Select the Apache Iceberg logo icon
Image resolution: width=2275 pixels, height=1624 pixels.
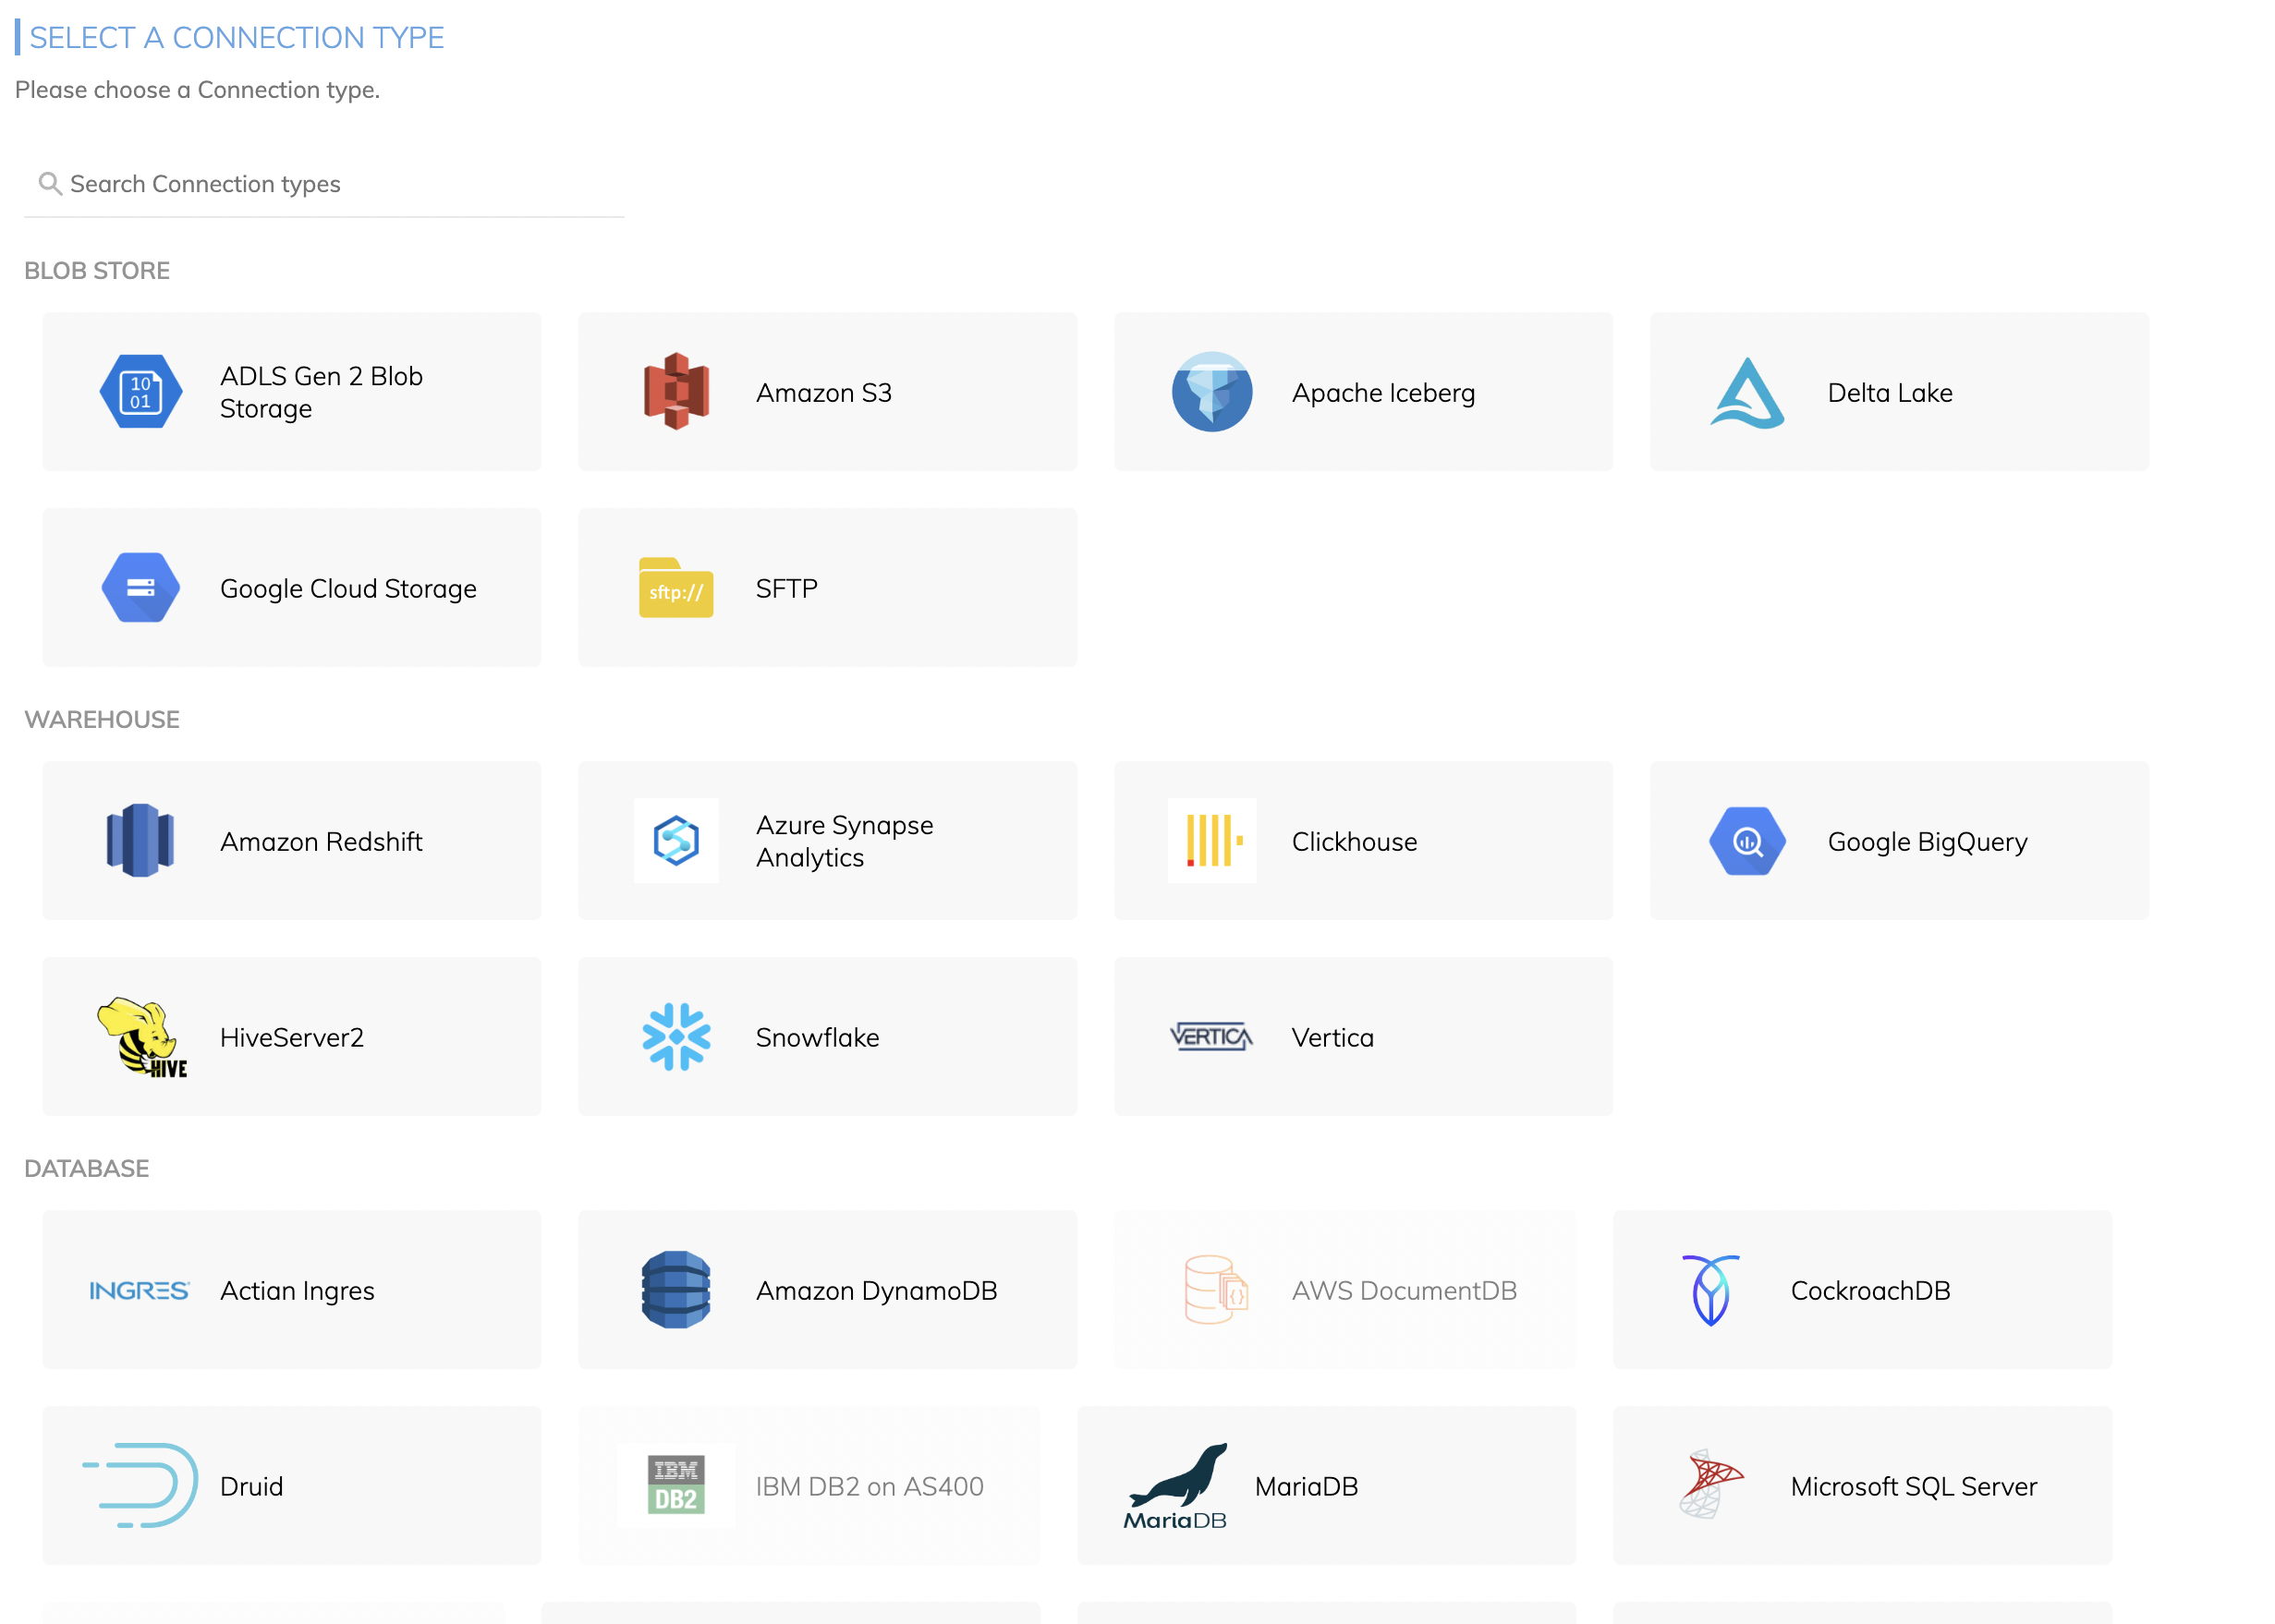coord(1211,392)
